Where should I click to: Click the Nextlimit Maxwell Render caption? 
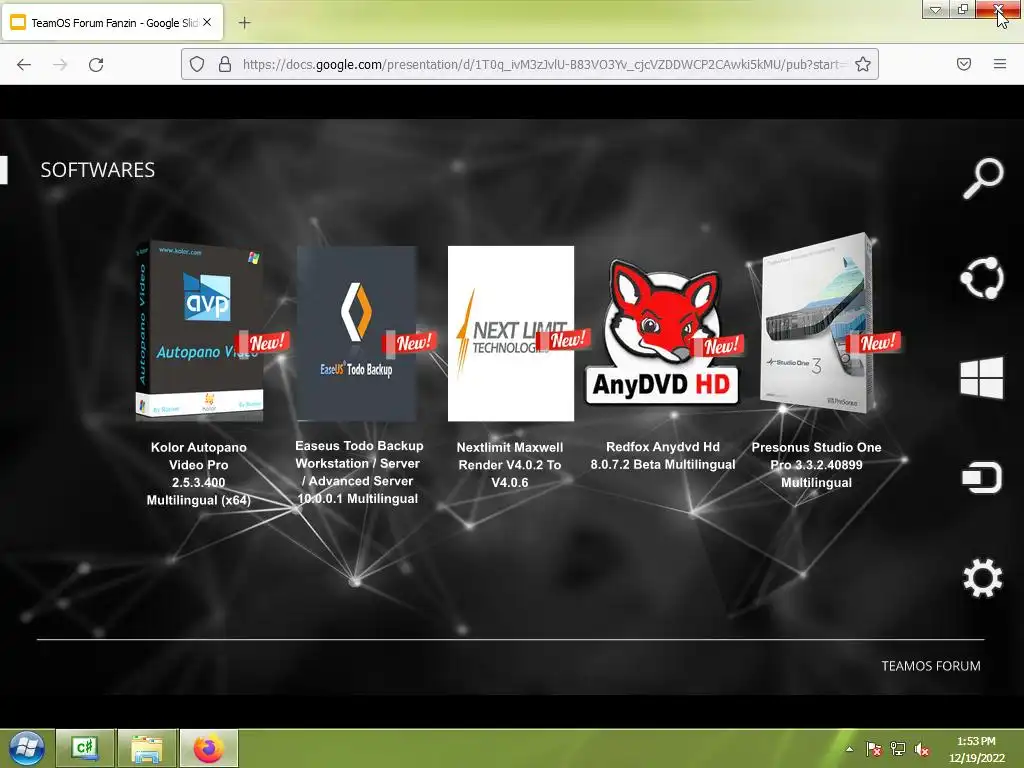click(509, 465)
